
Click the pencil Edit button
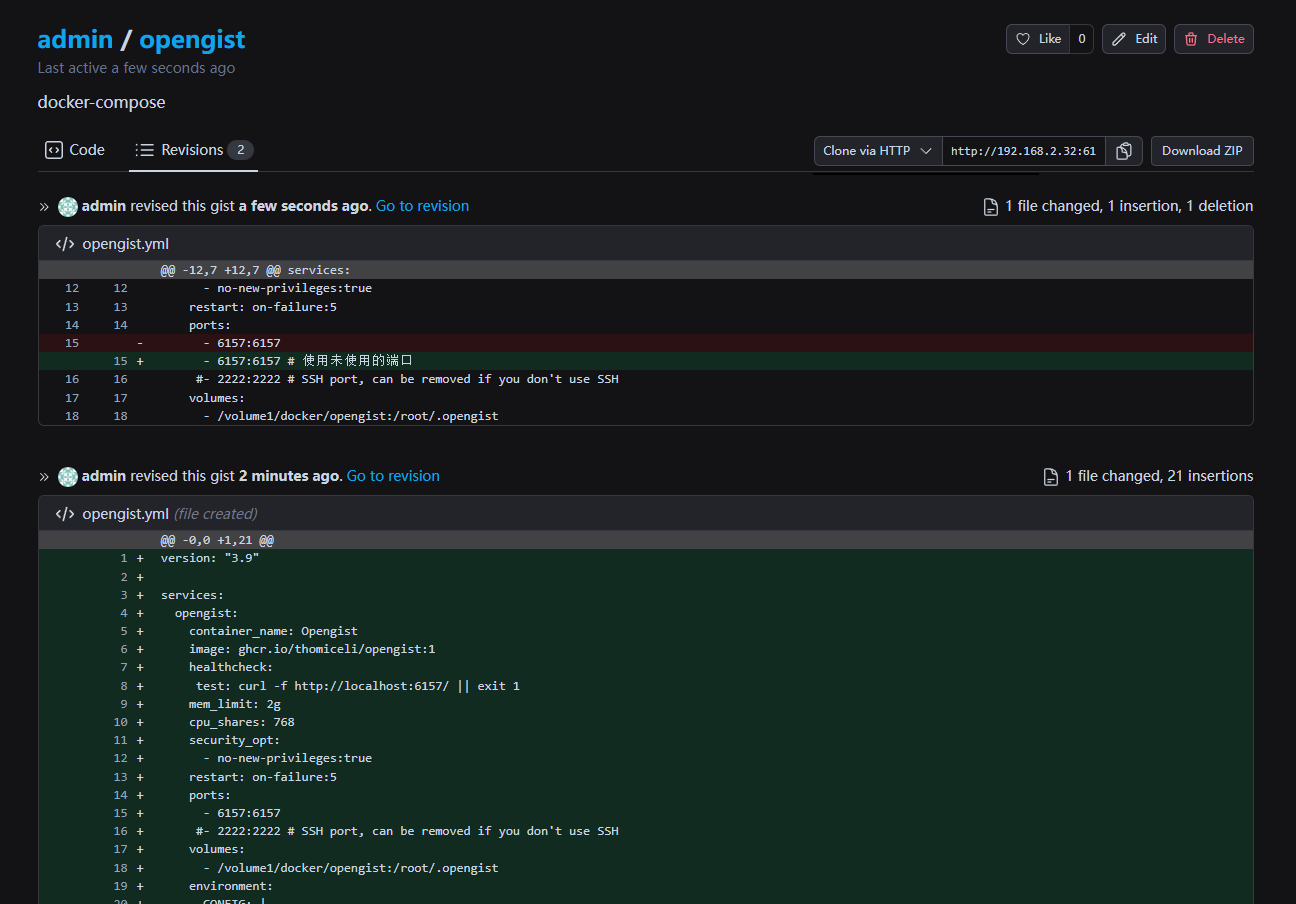pos(1134,39)
